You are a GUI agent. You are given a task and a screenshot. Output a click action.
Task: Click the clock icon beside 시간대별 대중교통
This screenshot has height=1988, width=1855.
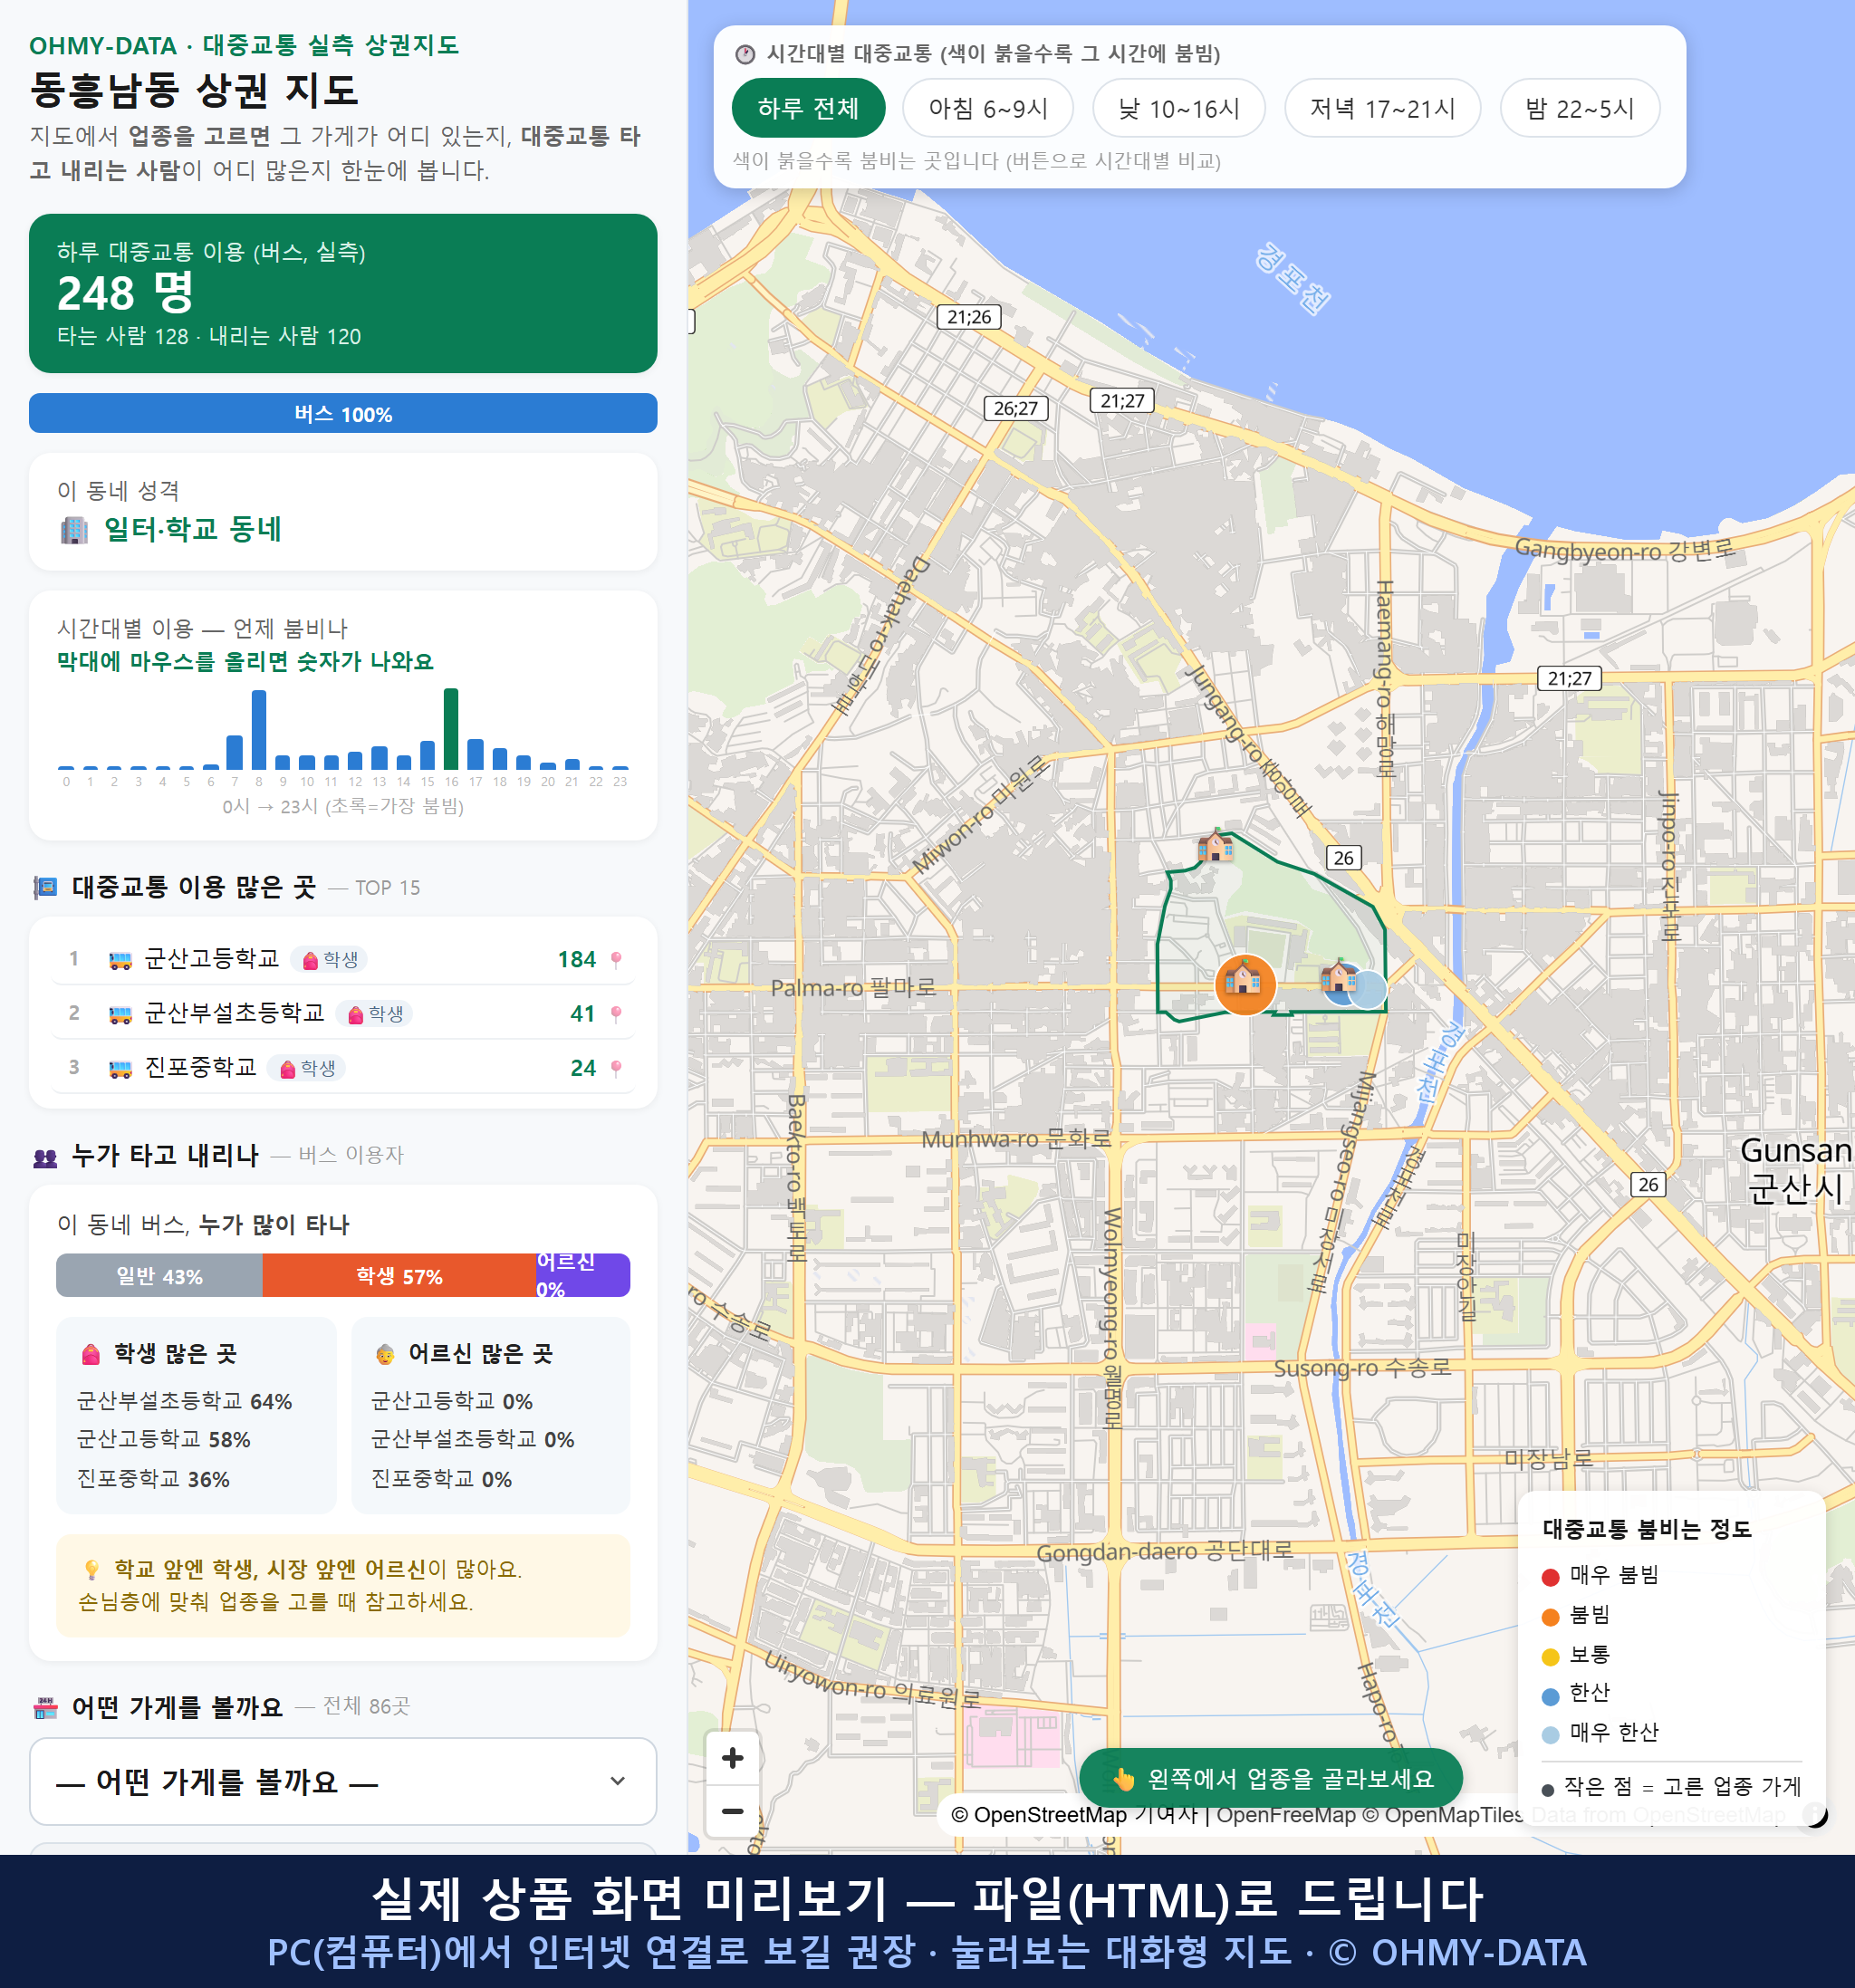(744, 54)
